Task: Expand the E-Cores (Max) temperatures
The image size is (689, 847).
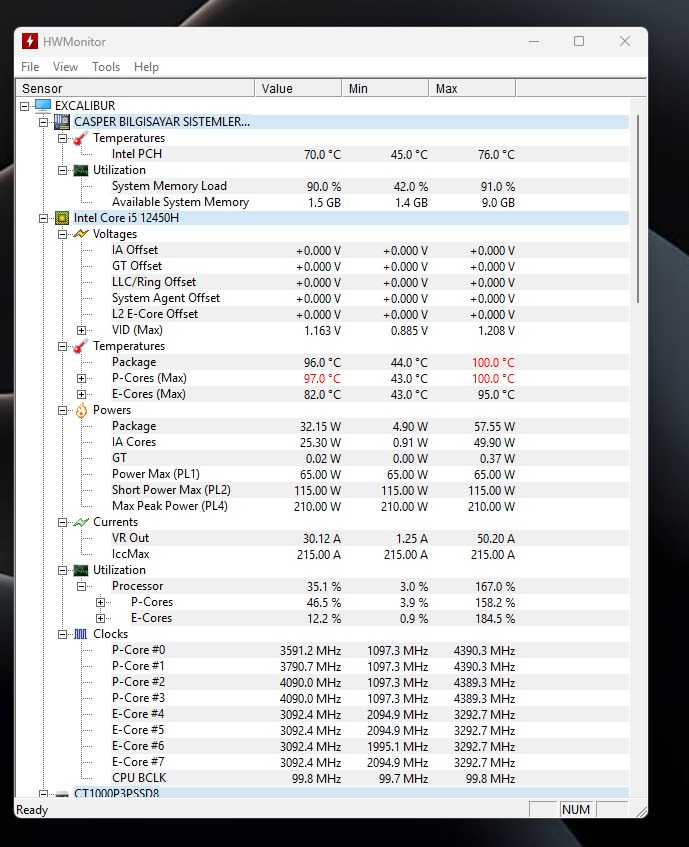Action: click(x=81, y=394)
